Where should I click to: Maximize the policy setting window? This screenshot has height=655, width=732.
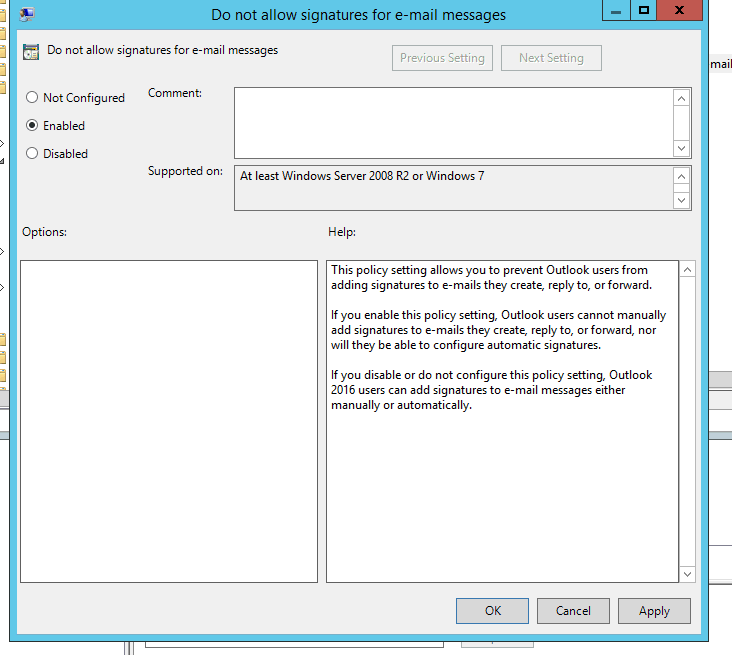coord(644,10)
